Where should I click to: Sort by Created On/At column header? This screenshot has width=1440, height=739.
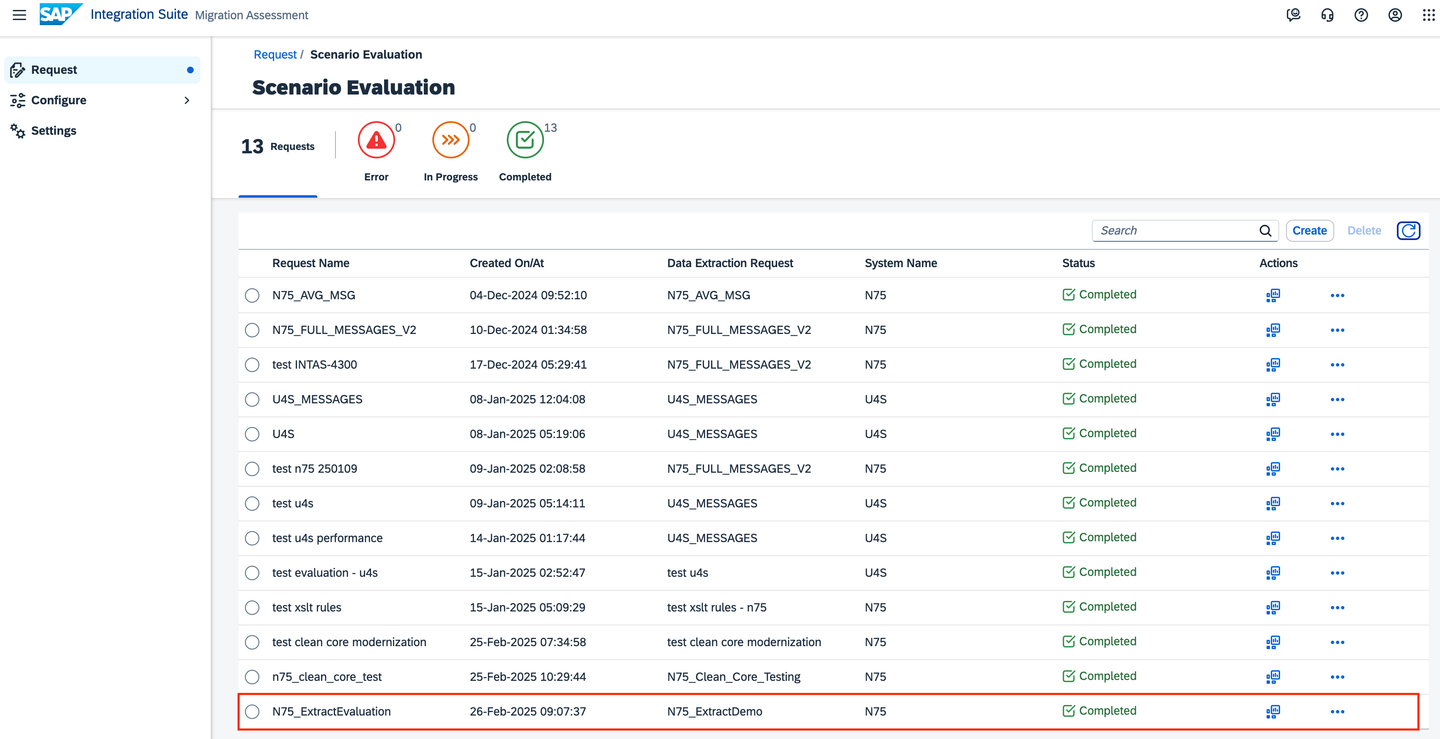tap(507, 264)
